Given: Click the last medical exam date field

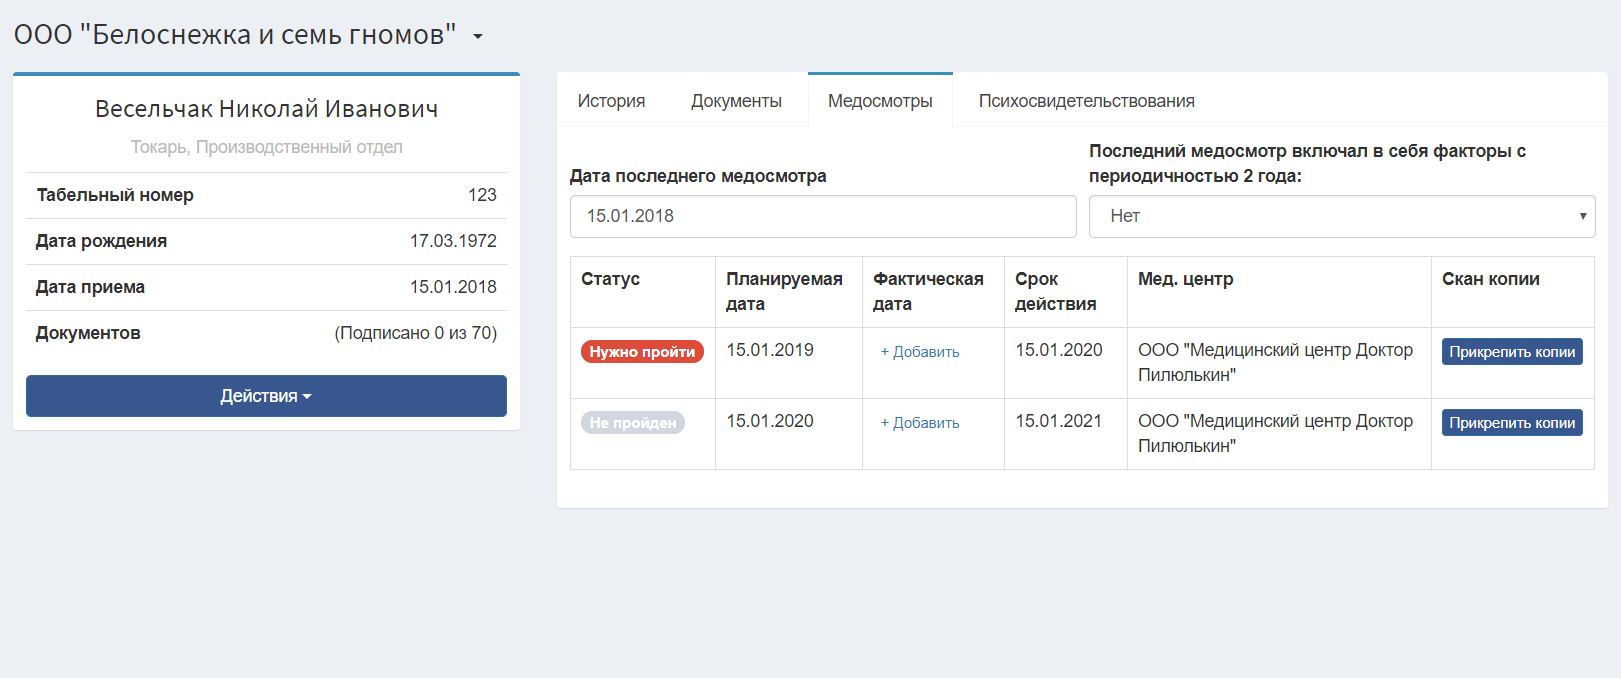Looking at the screenshot, I should 823,216.
